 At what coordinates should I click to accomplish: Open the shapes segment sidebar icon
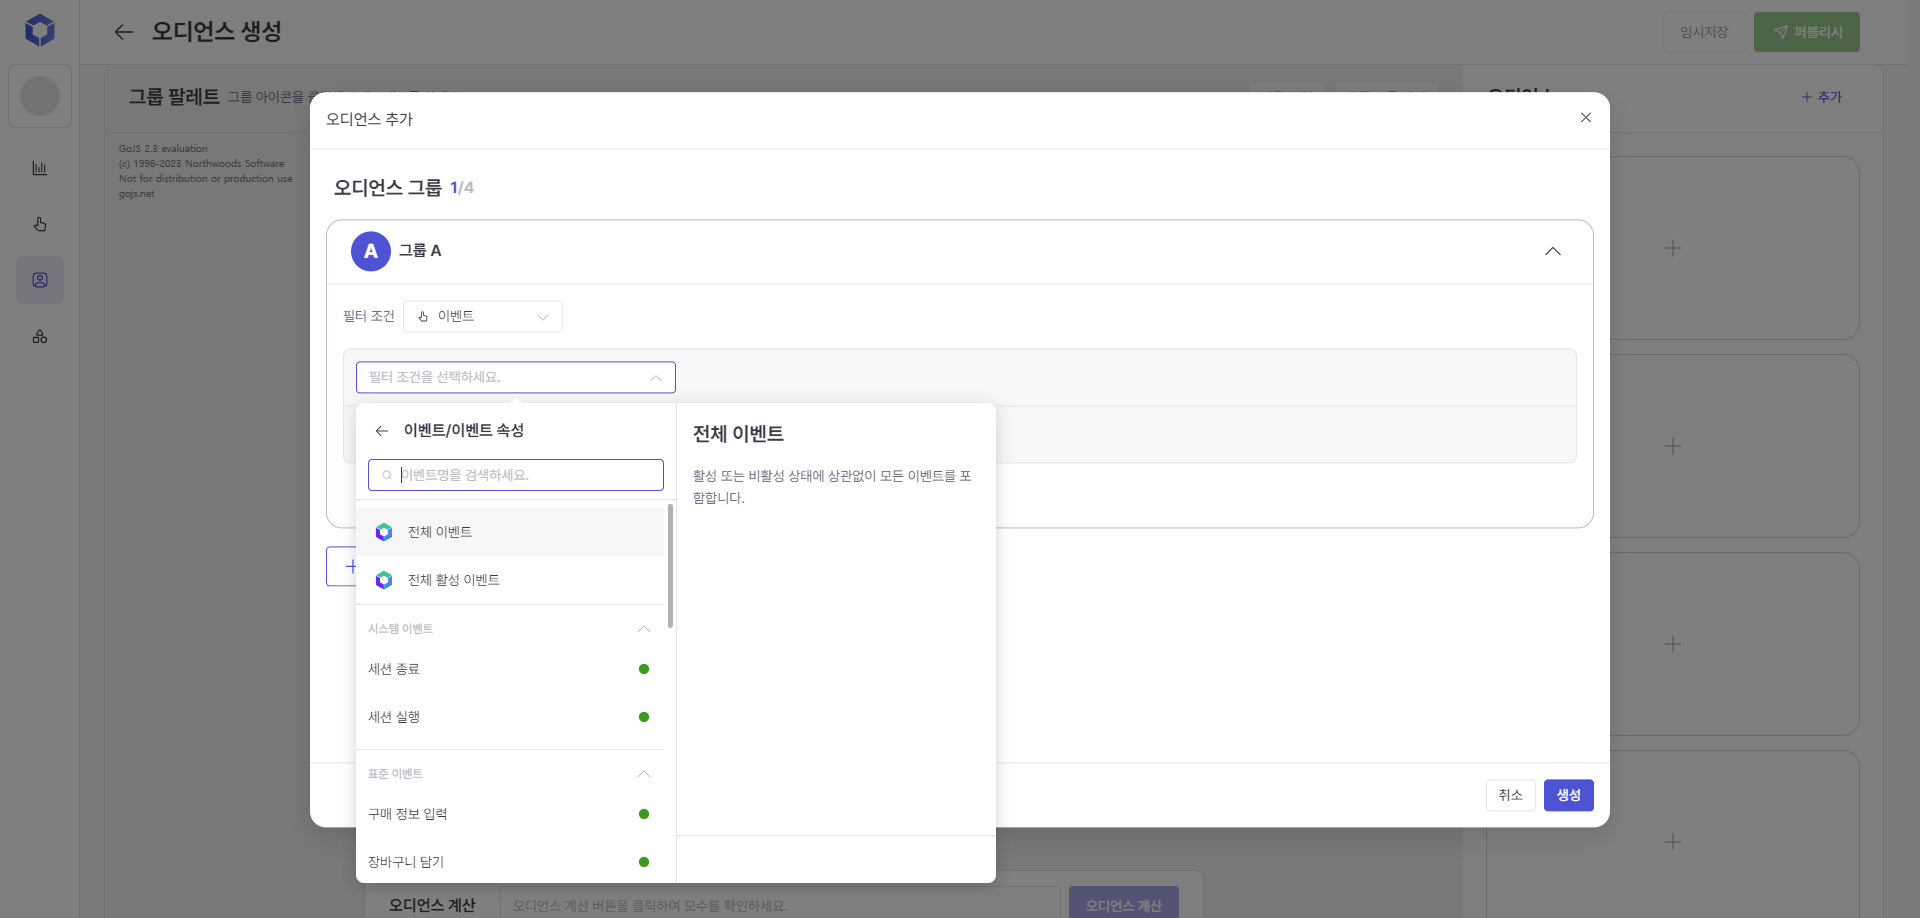[x=40, y=336]
